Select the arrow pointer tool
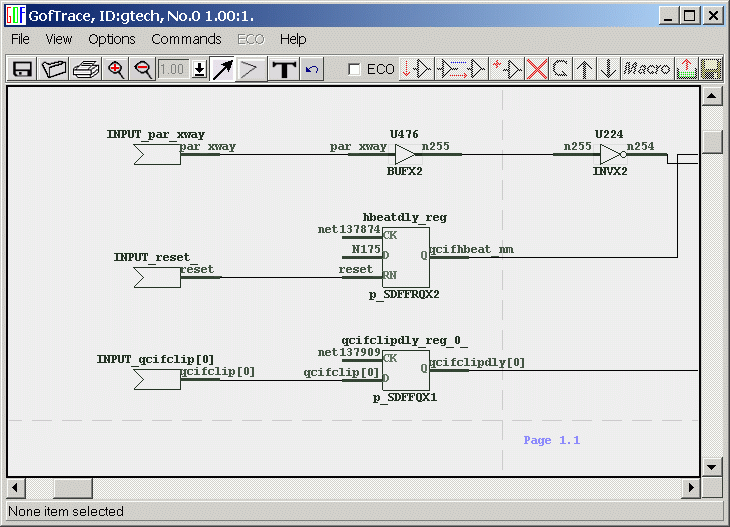Viewport: 730px width, 527px height. coord(222,69)
